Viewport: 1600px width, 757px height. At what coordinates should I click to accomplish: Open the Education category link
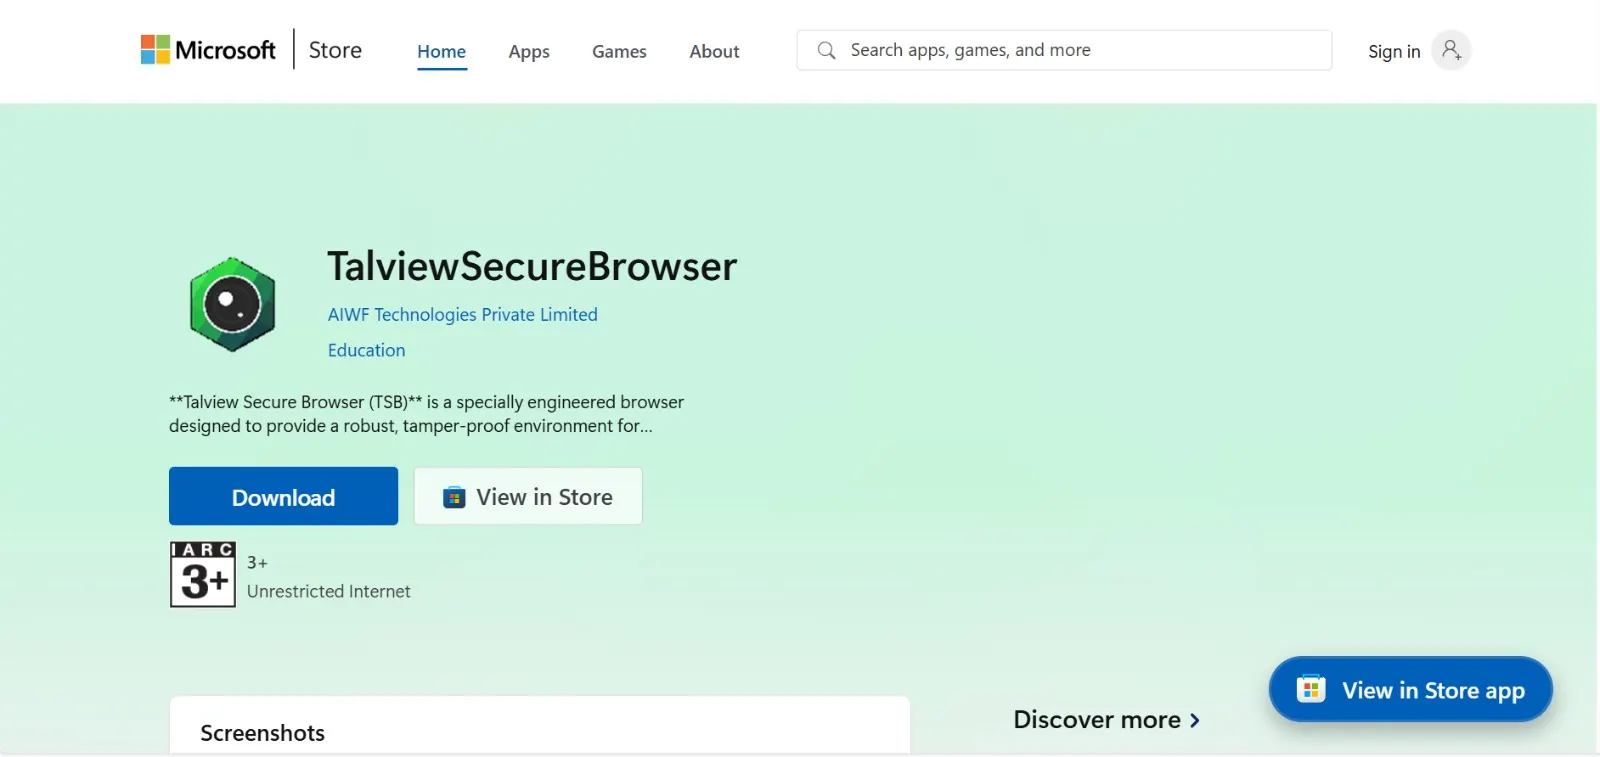click(366, 350)
